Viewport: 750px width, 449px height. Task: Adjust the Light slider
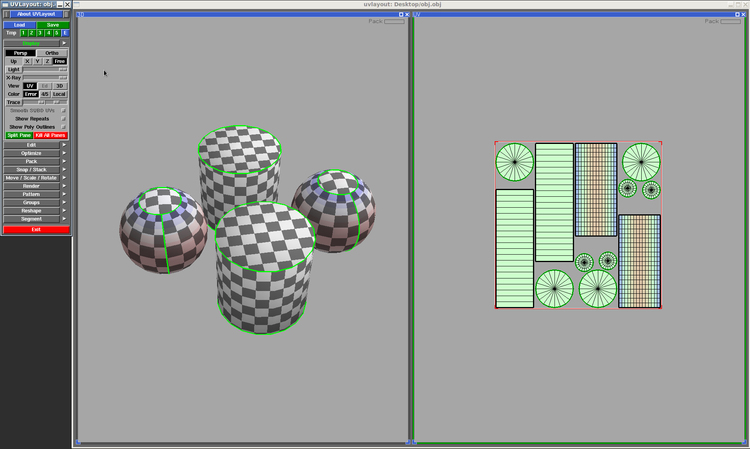45,69
